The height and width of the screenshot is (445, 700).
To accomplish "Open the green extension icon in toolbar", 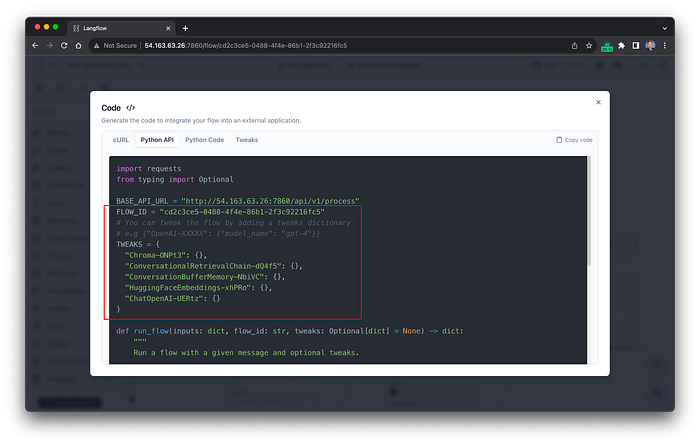I will click(x=607, y=46).
